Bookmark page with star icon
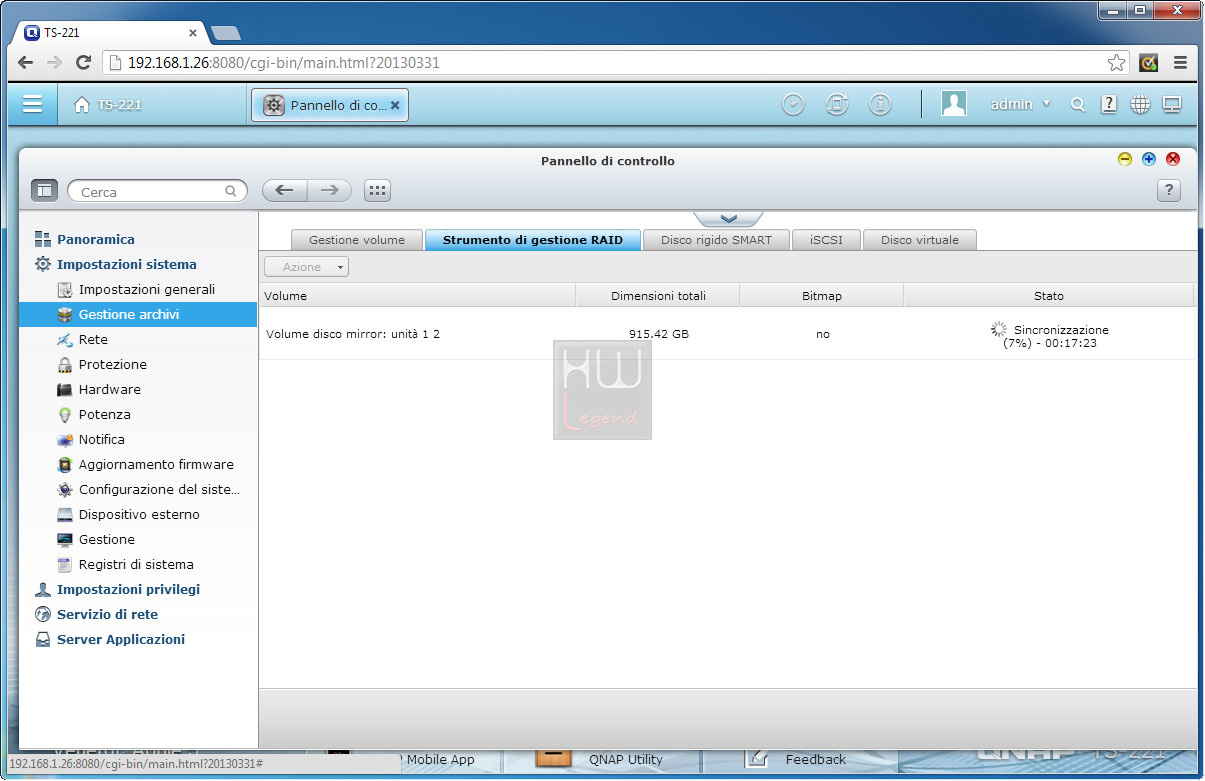1205x781 pixels. click(x=1116, y=62)
